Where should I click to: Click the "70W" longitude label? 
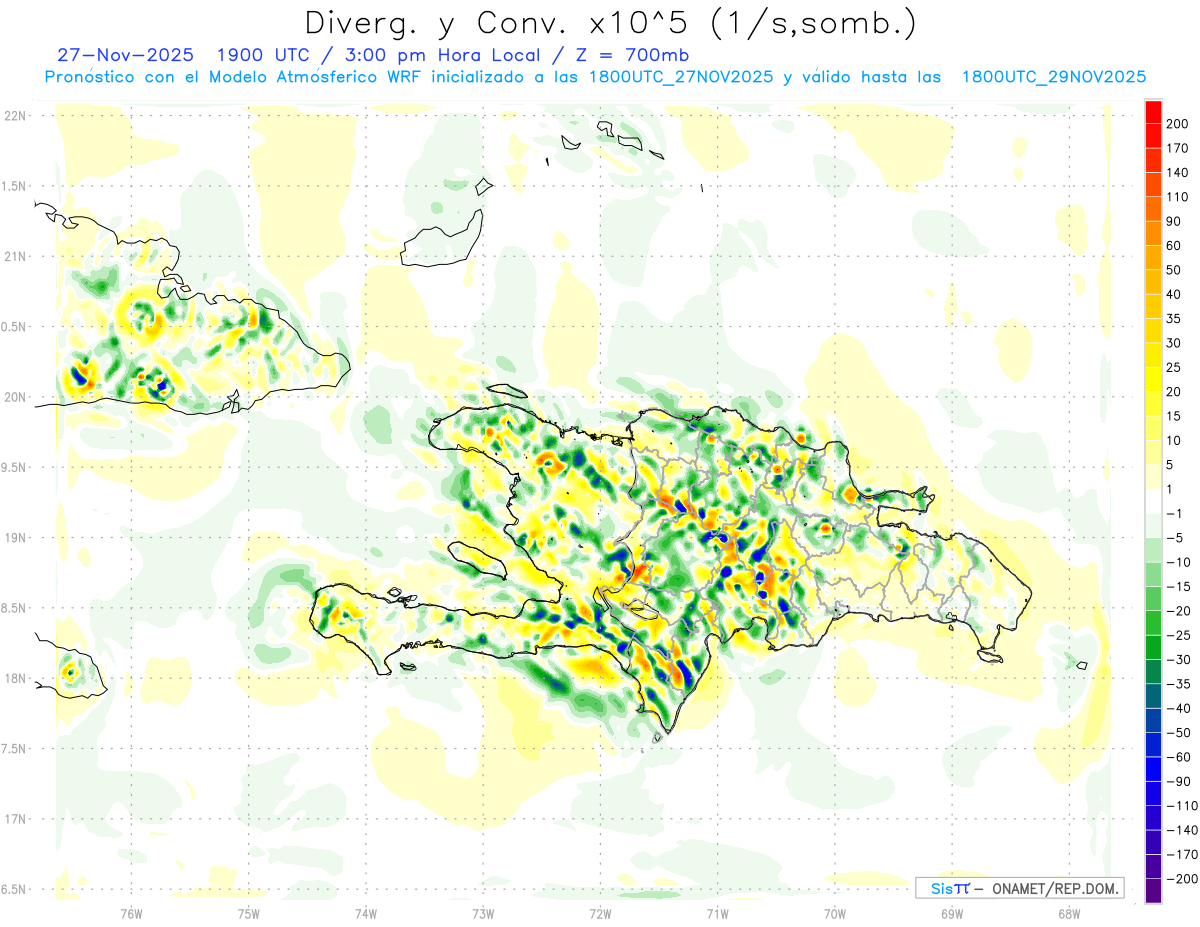[x=835, y=913]
